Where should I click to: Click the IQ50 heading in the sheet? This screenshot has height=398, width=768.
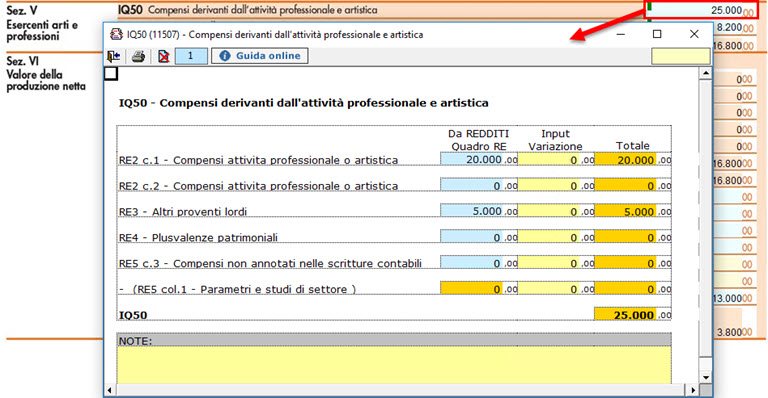(x=303, y=103)
